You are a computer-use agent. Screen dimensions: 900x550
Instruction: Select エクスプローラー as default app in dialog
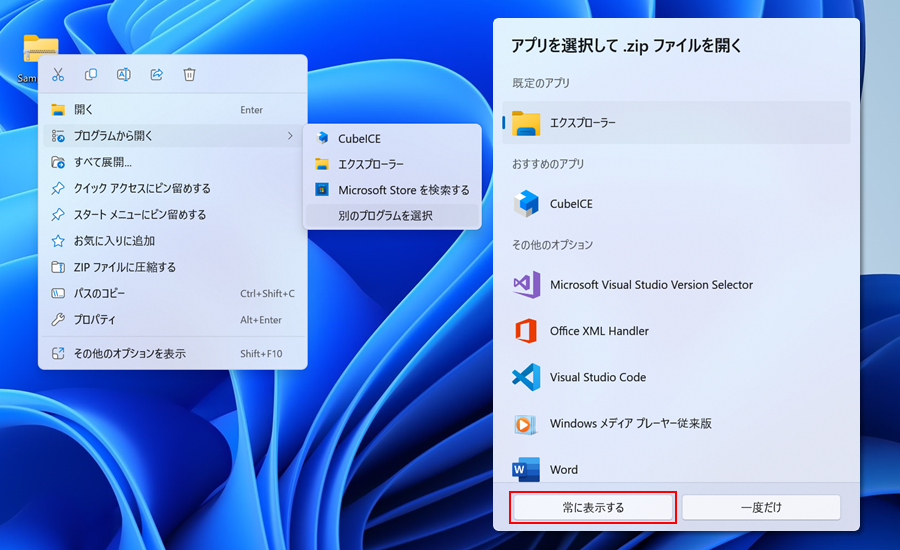[676, 123]
